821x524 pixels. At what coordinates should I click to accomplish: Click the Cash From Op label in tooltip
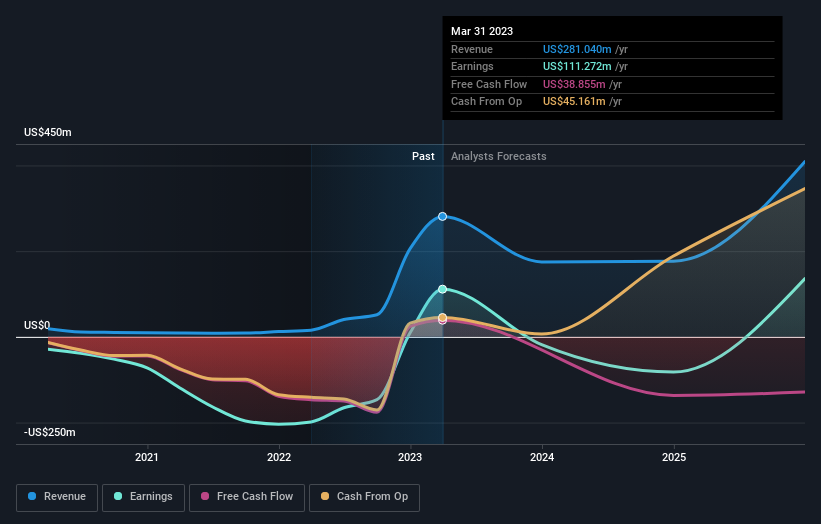point(486,102)
